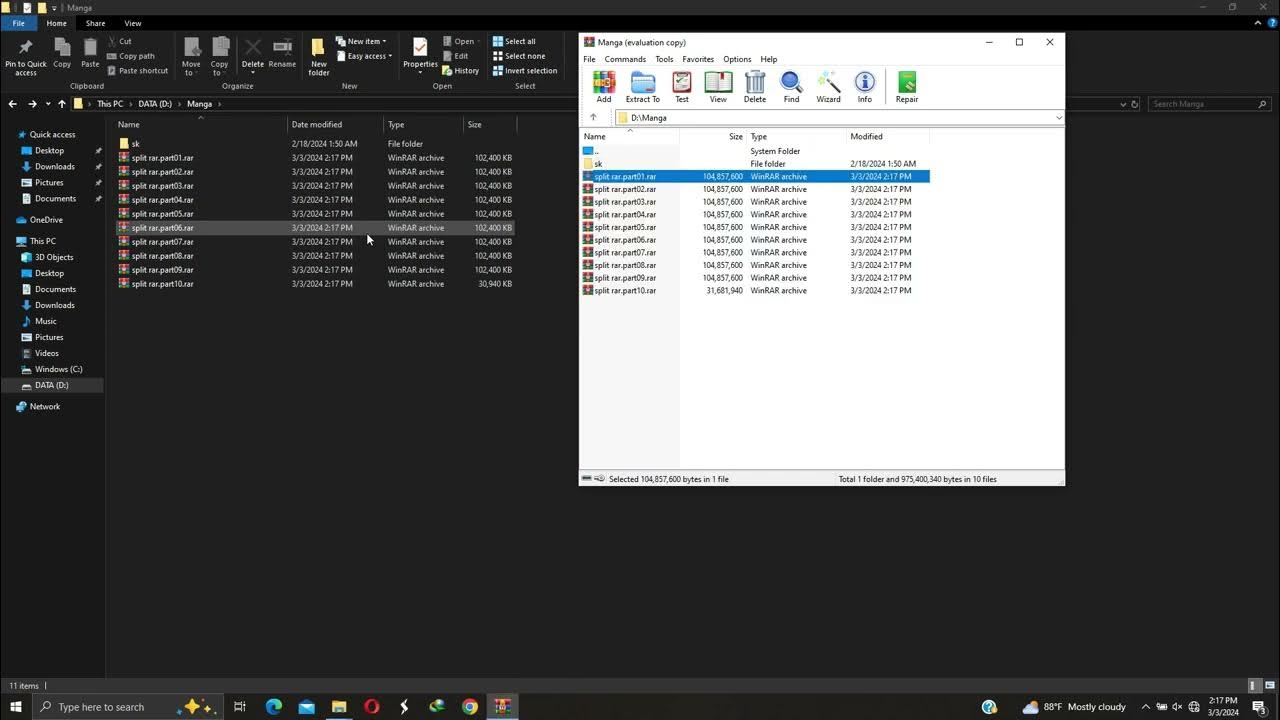Open Opera browser from taskbar
The image size is (1280, 720).
(x=372, y=707)
